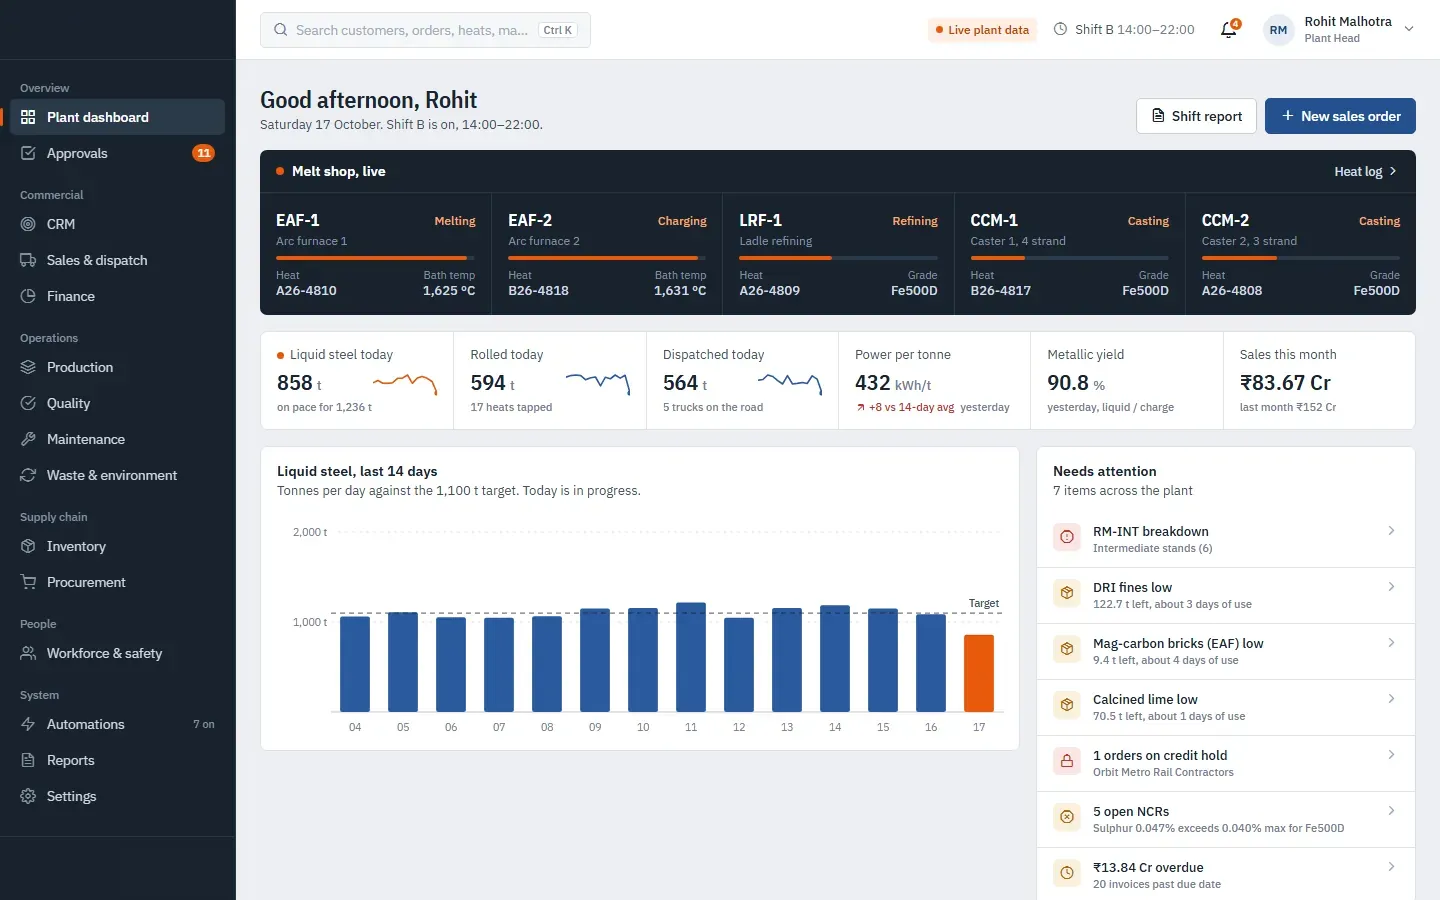Click the Shift B 14:00–22:00 indicator
This screenshot has width=1440, height=900.
(1124, 30)
